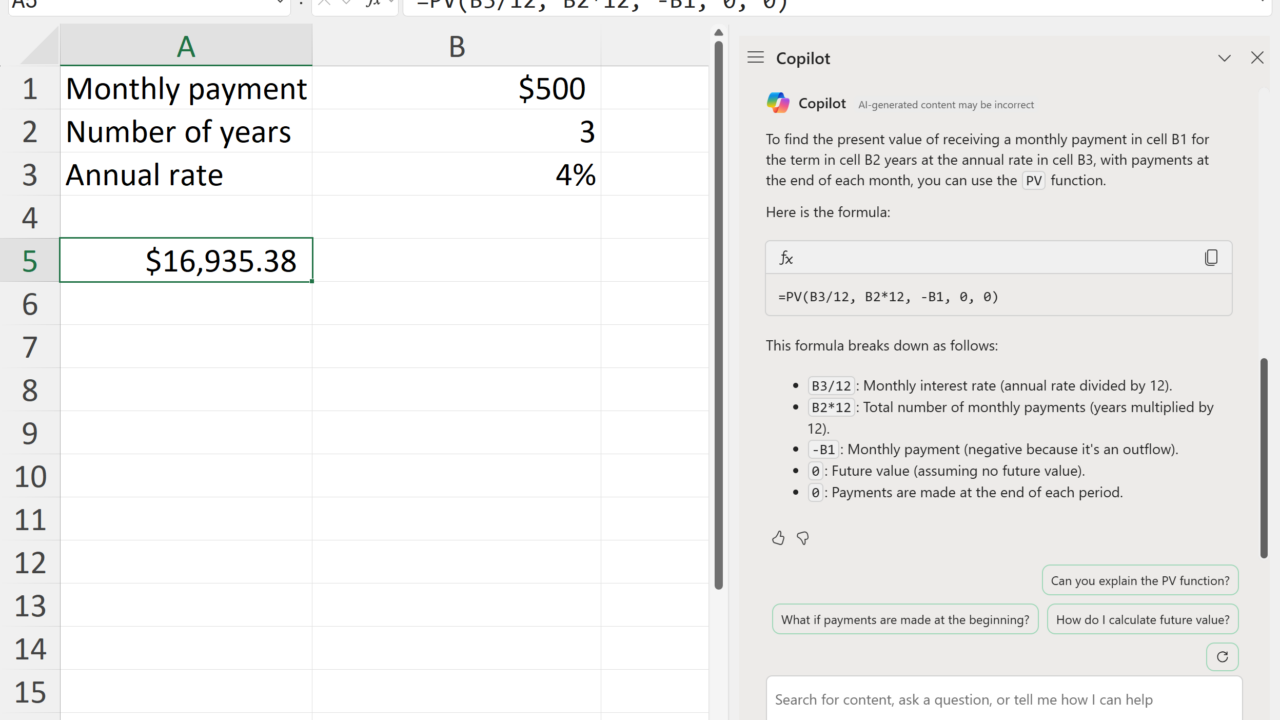Select the cell showing $500

coord(456,88)
